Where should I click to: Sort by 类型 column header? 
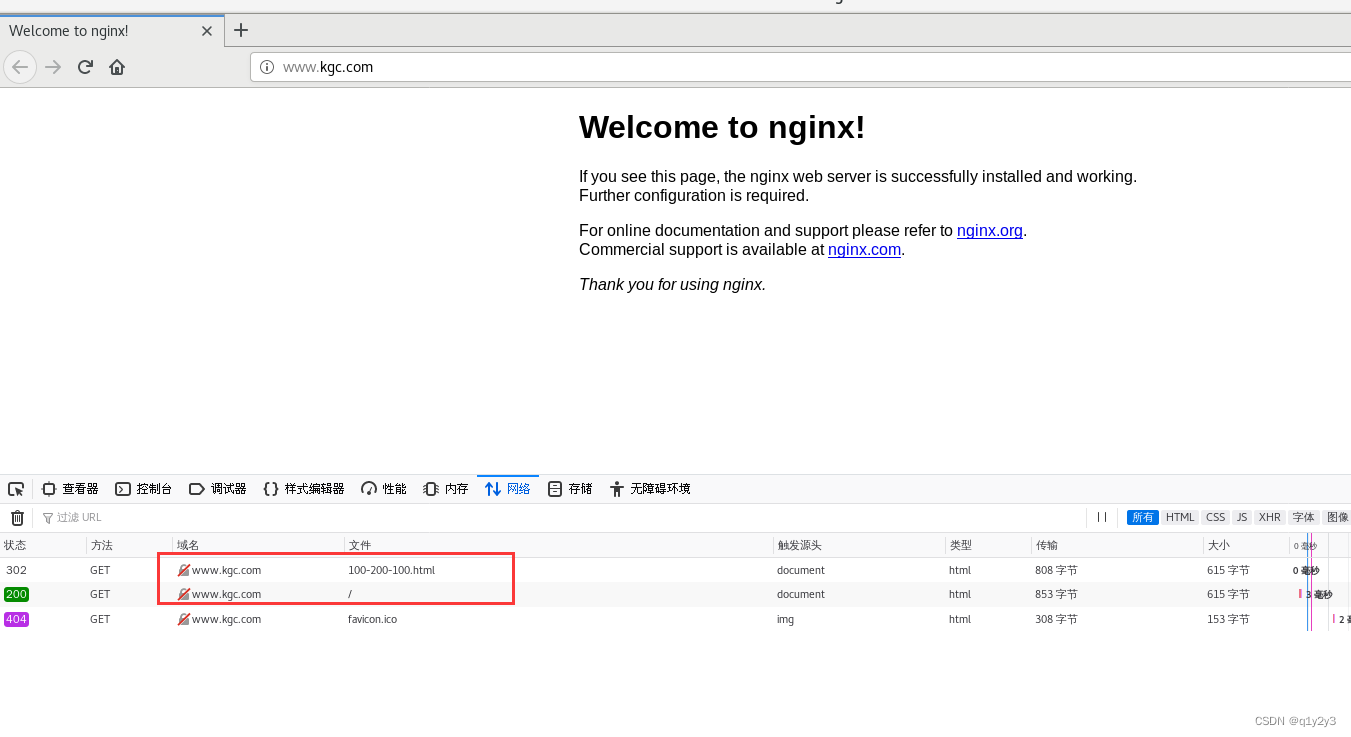(x=988, y=545)
